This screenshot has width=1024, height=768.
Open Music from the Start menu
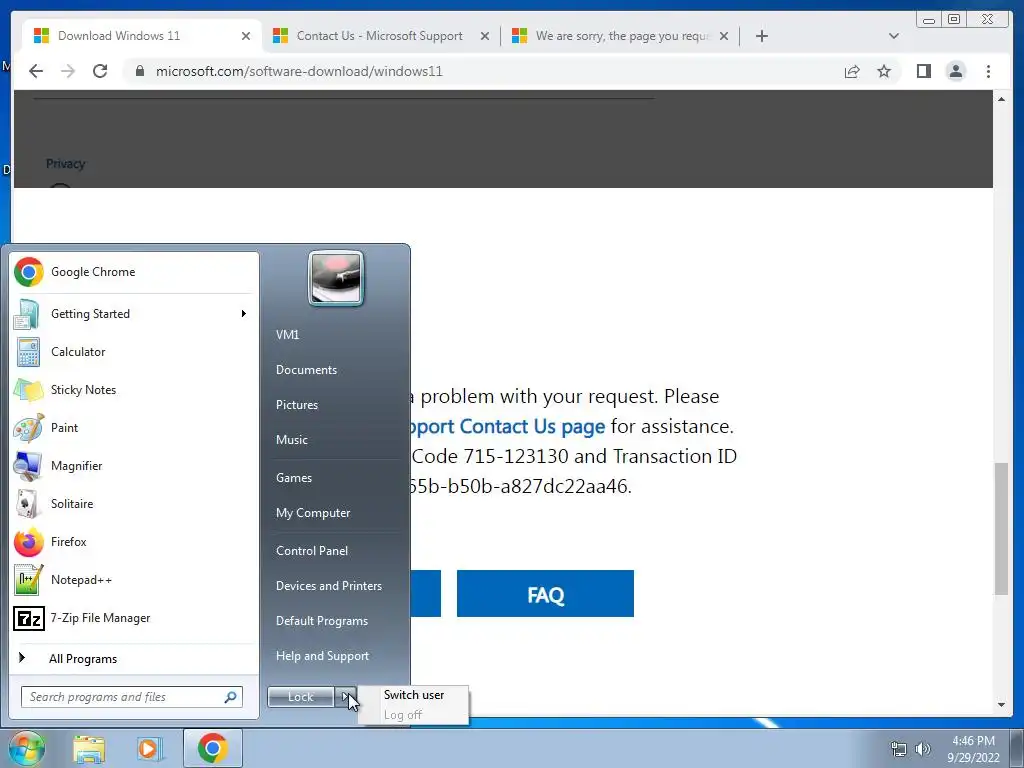[292, 440]
